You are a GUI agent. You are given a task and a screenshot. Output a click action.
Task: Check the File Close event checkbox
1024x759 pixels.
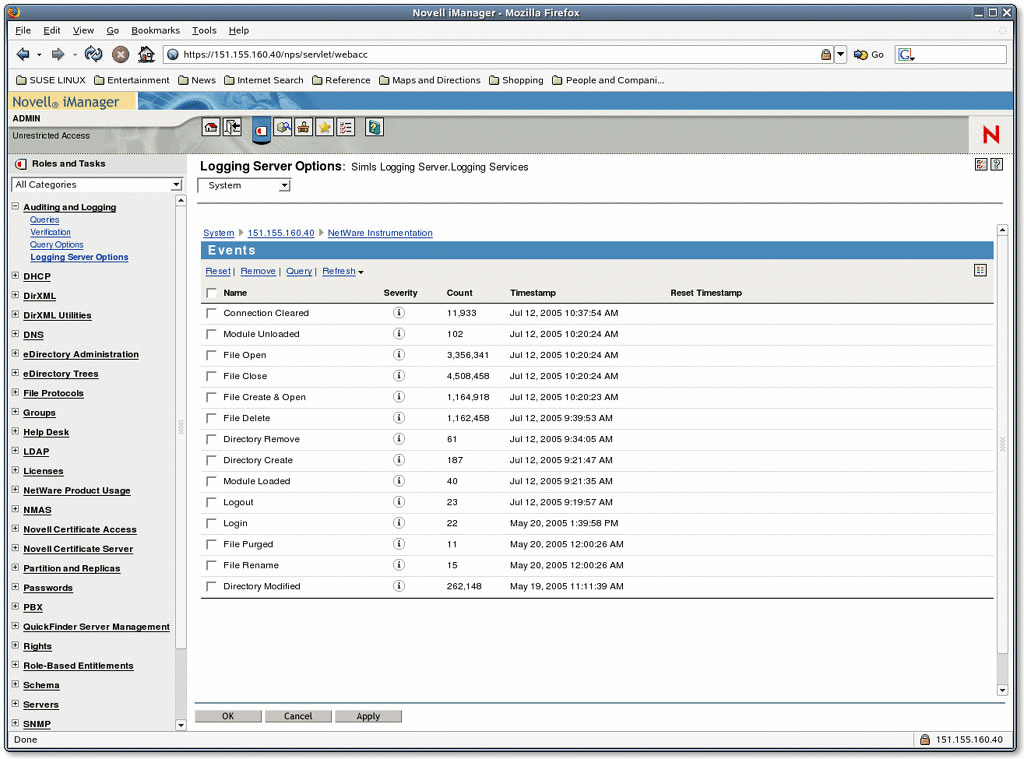pyautogui.click(x=211, y=376)
